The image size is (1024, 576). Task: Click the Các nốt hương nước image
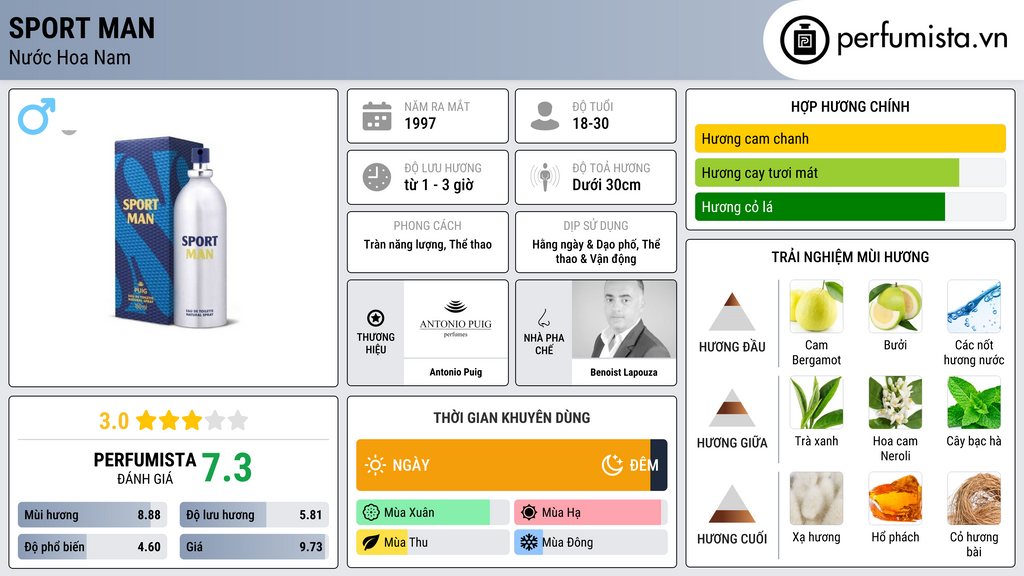tap(974, 306)
